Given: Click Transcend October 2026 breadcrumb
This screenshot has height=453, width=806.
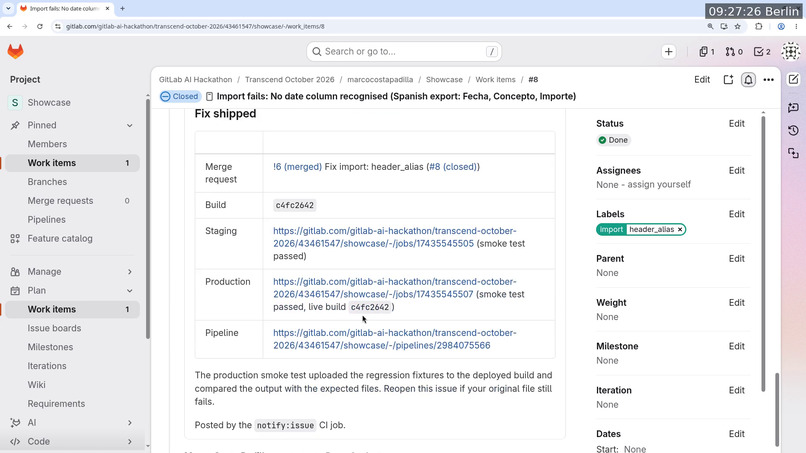Looking at the screenshot, I should click(x=289, y=80).
